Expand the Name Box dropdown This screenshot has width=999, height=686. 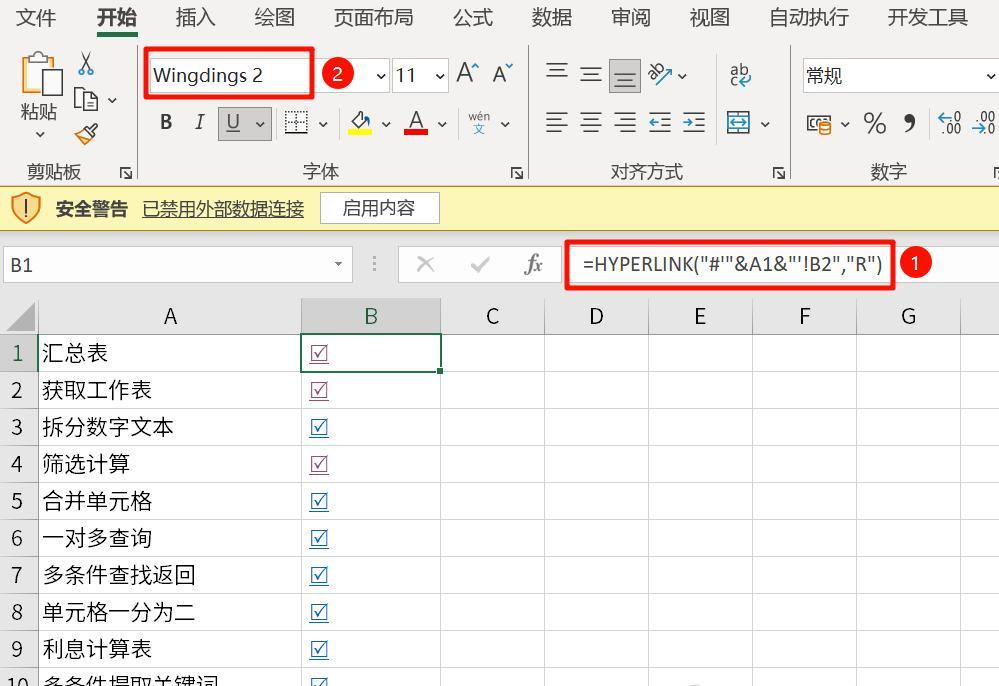(338, 264)
